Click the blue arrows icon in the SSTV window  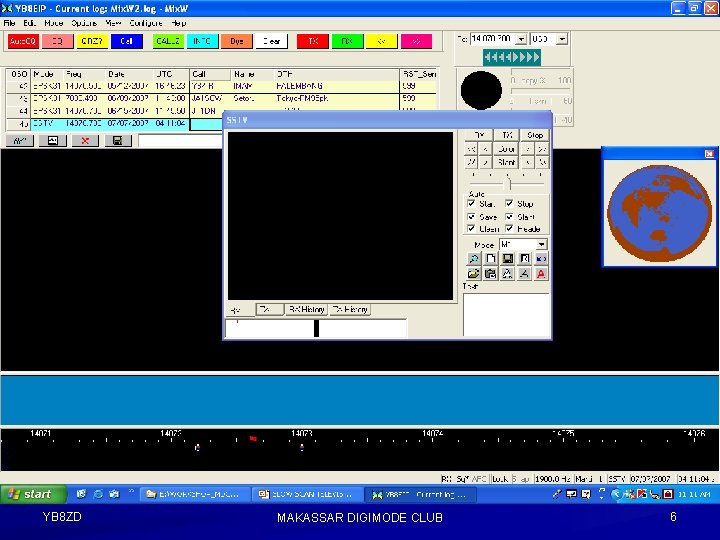click(x=541, y=259)
